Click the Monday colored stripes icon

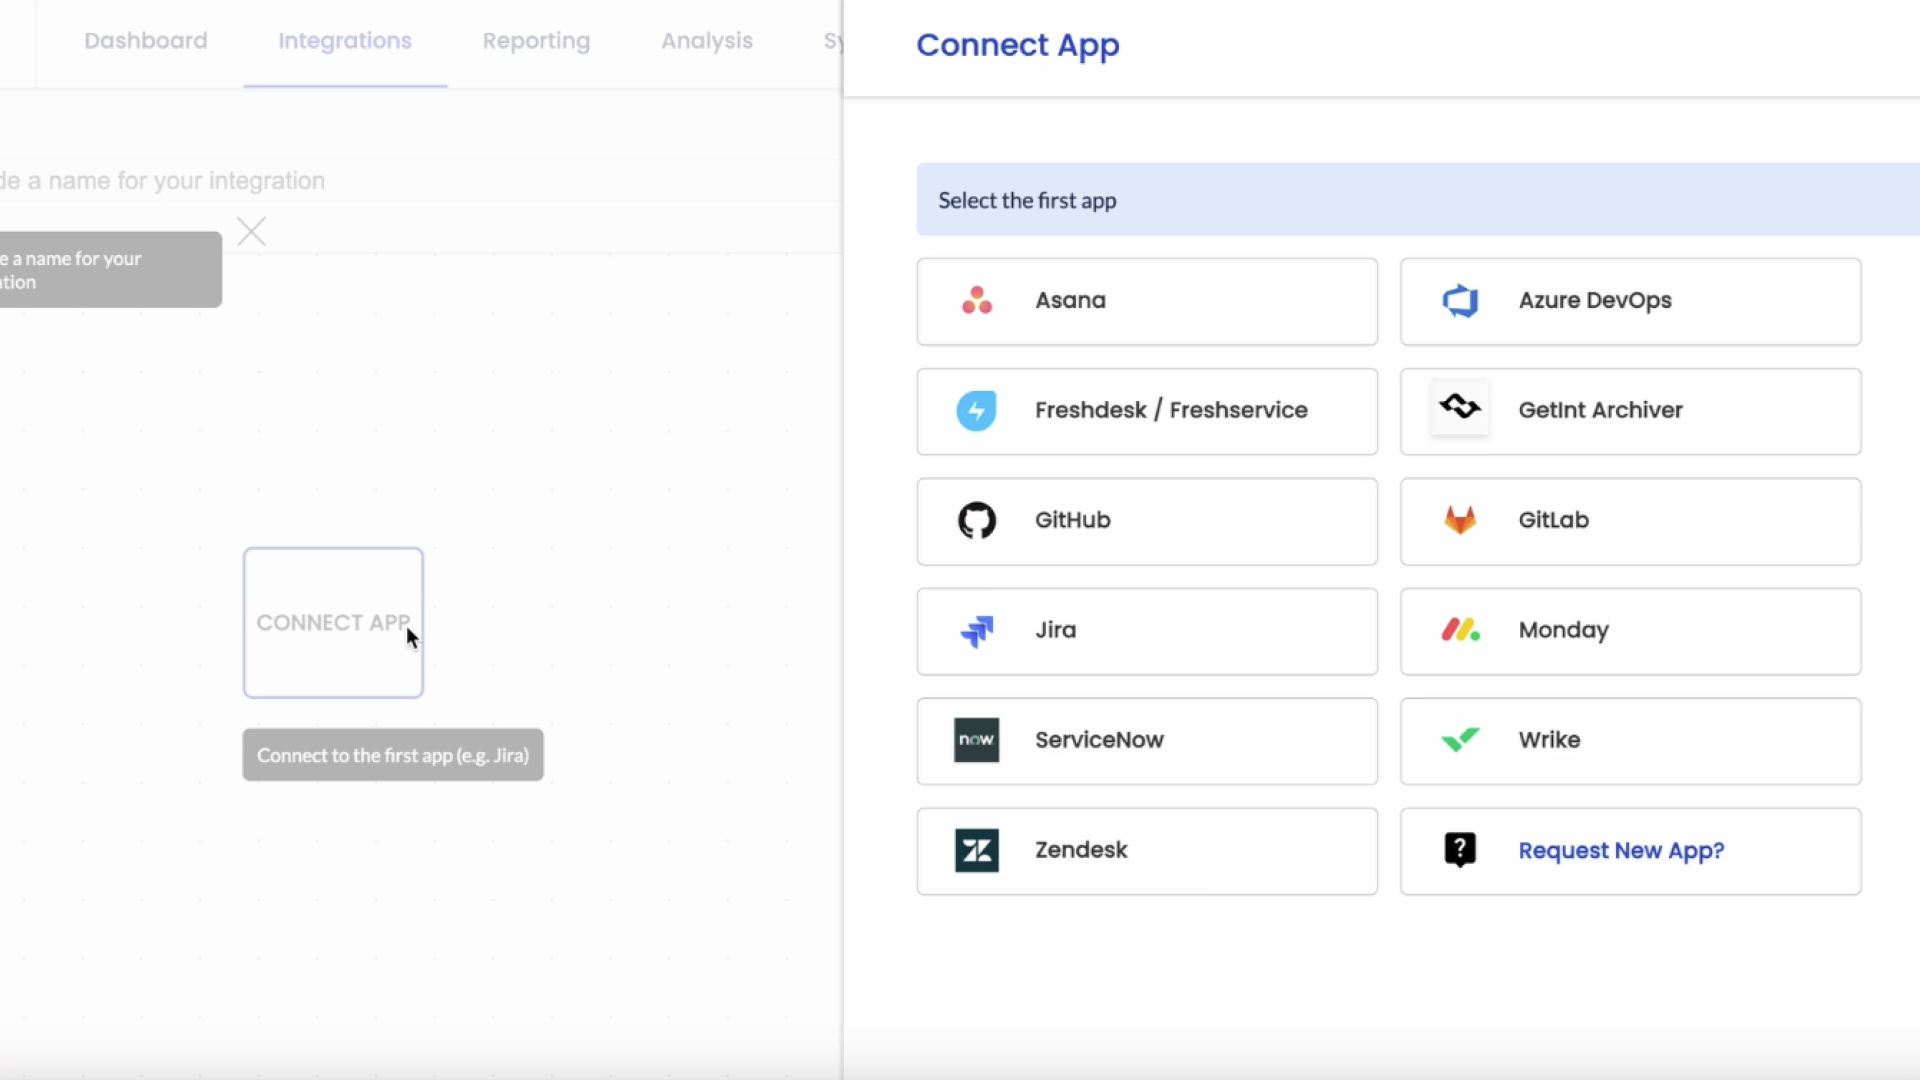point(1460,630)
